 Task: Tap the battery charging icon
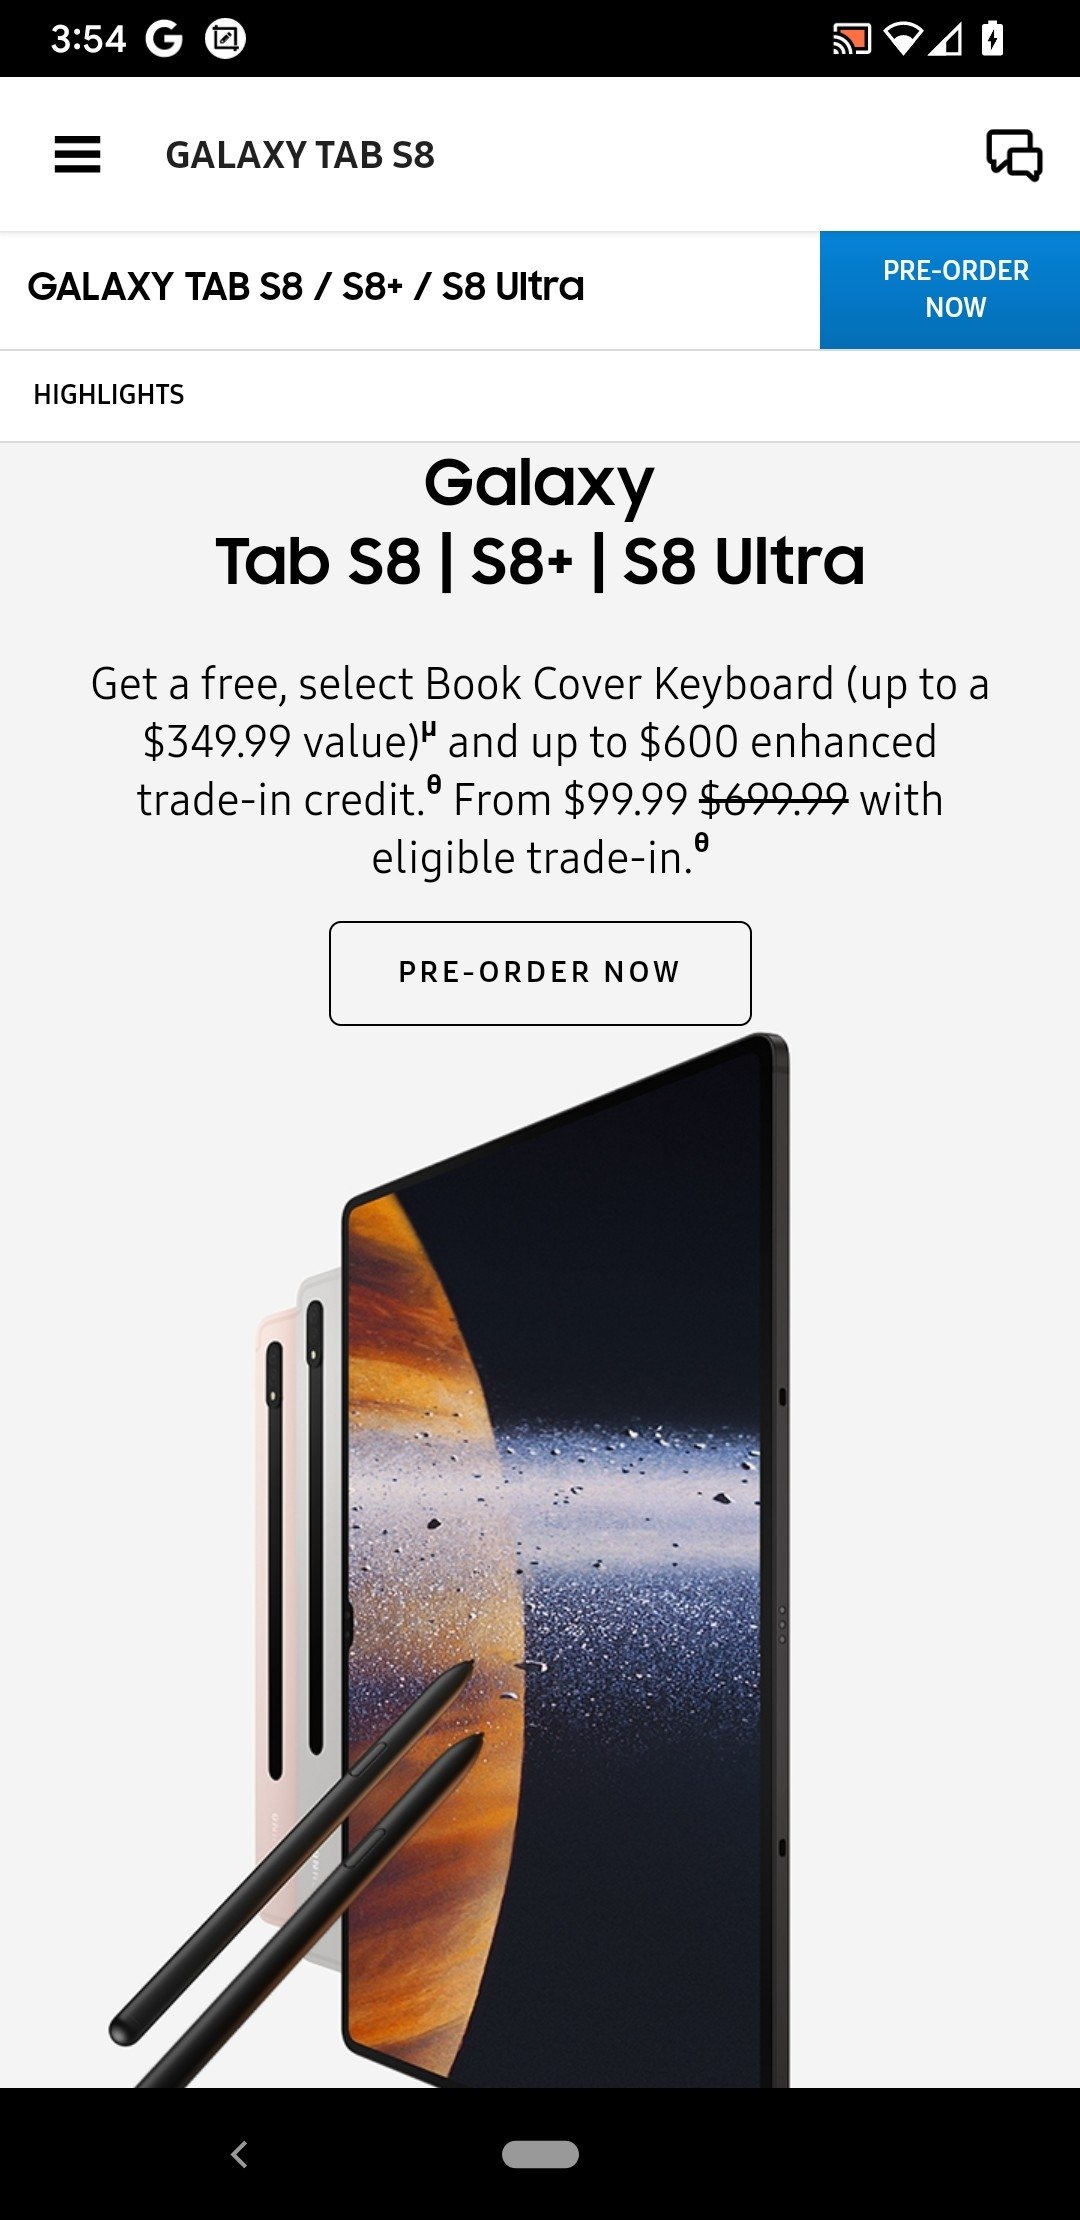pos(992,39)
